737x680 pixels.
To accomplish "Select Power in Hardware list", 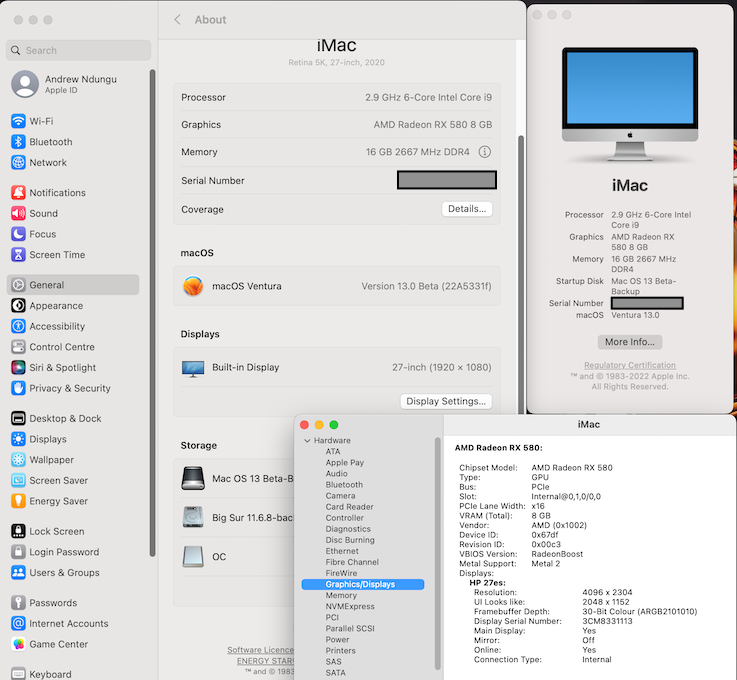I will point(337,640).
